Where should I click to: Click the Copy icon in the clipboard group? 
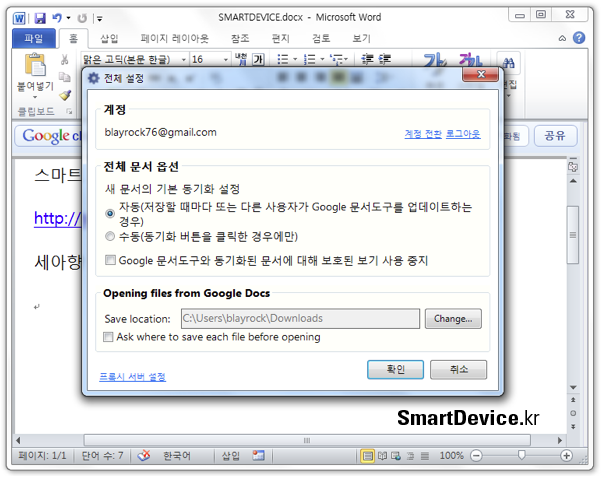point(64,77)
